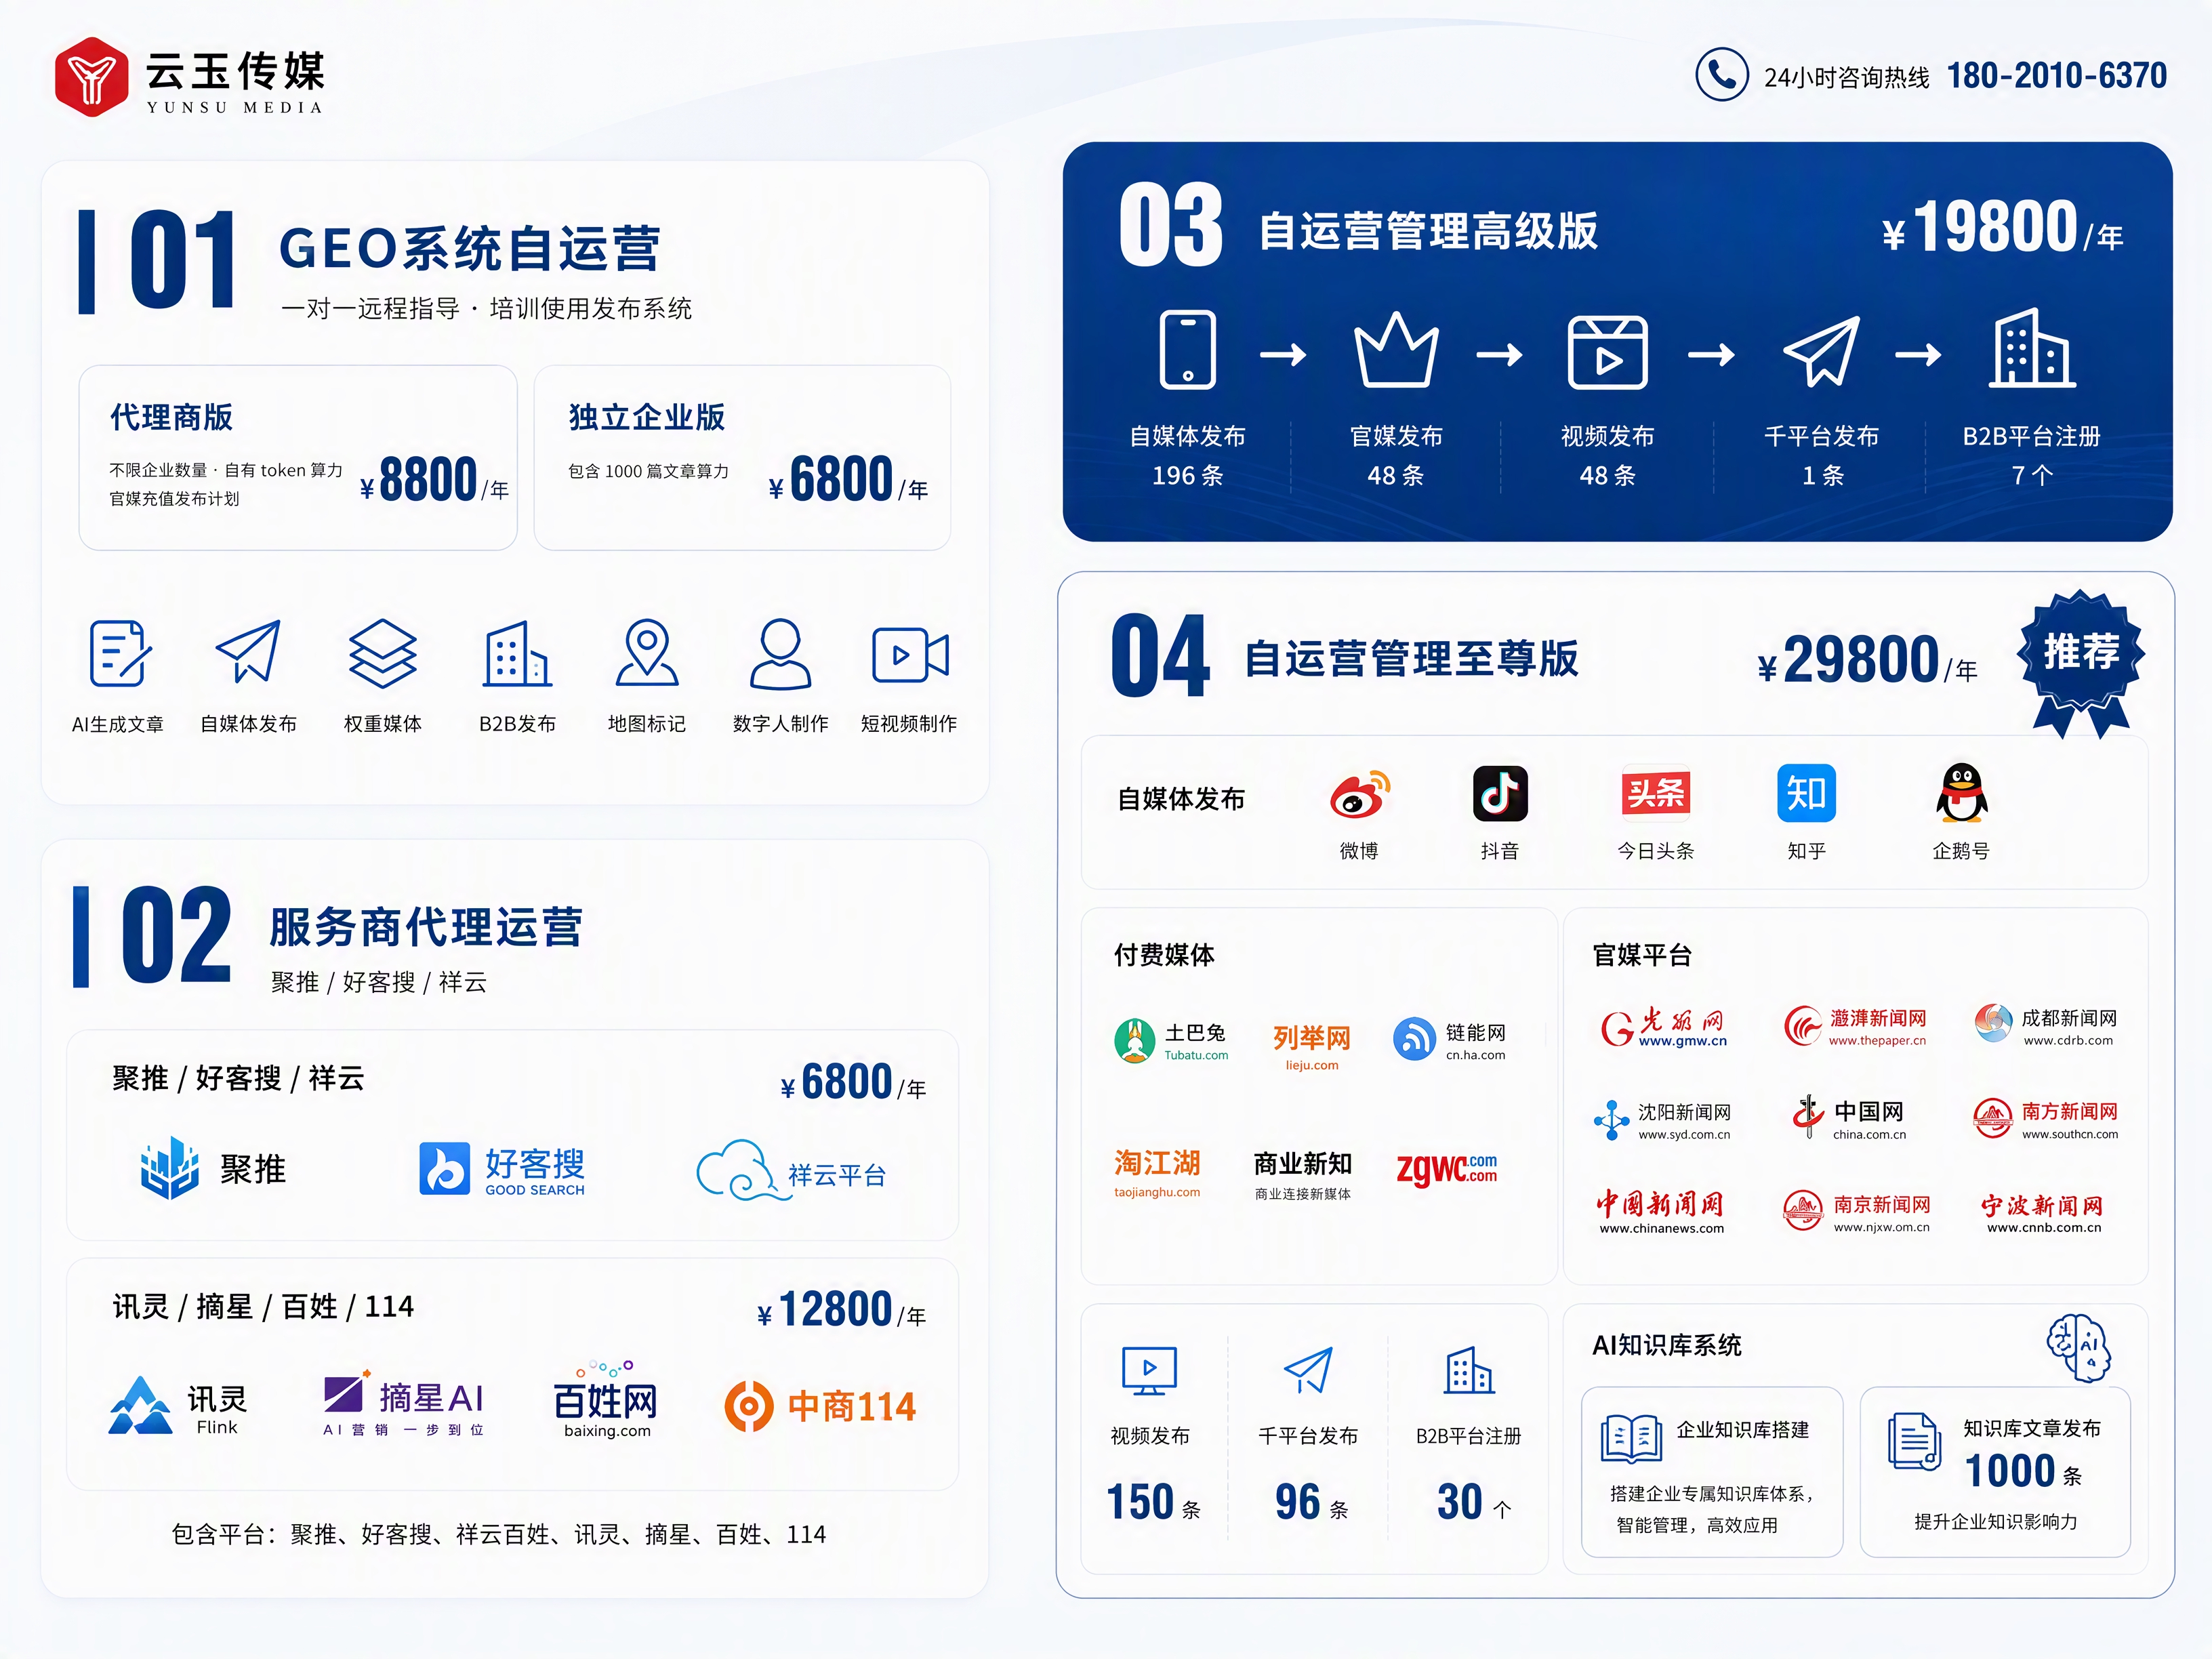Screen dimensions: 2212x1659
Task: Select the 代理商版 ¥8800 card
Action: pos(298,458)
